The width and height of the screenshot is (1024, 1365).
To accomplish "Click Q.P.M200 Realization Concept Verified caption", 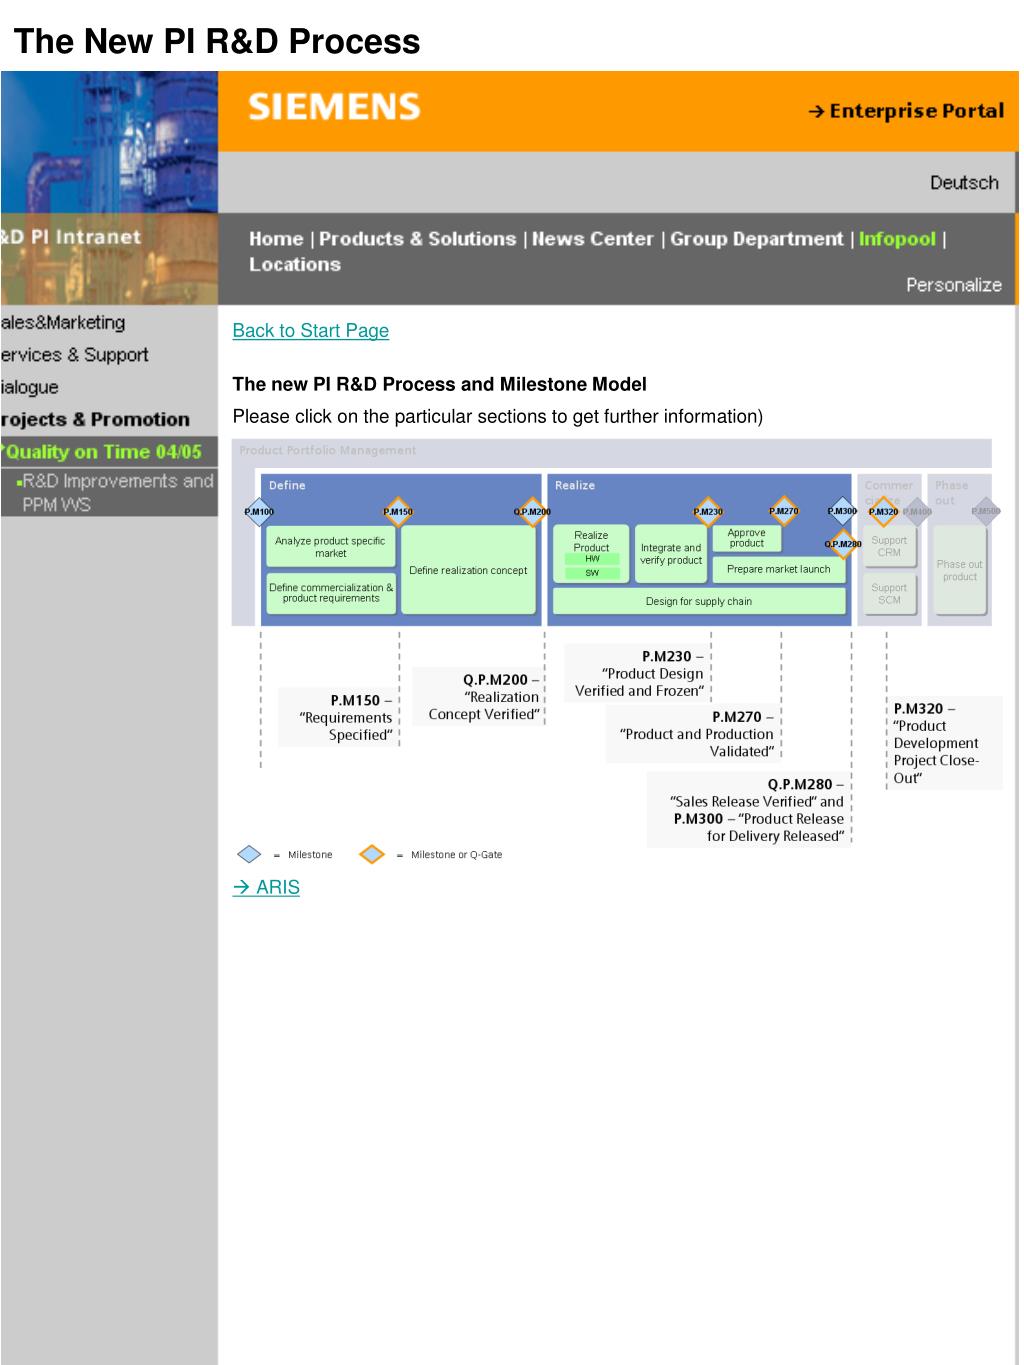I will (x=478, y=696).
